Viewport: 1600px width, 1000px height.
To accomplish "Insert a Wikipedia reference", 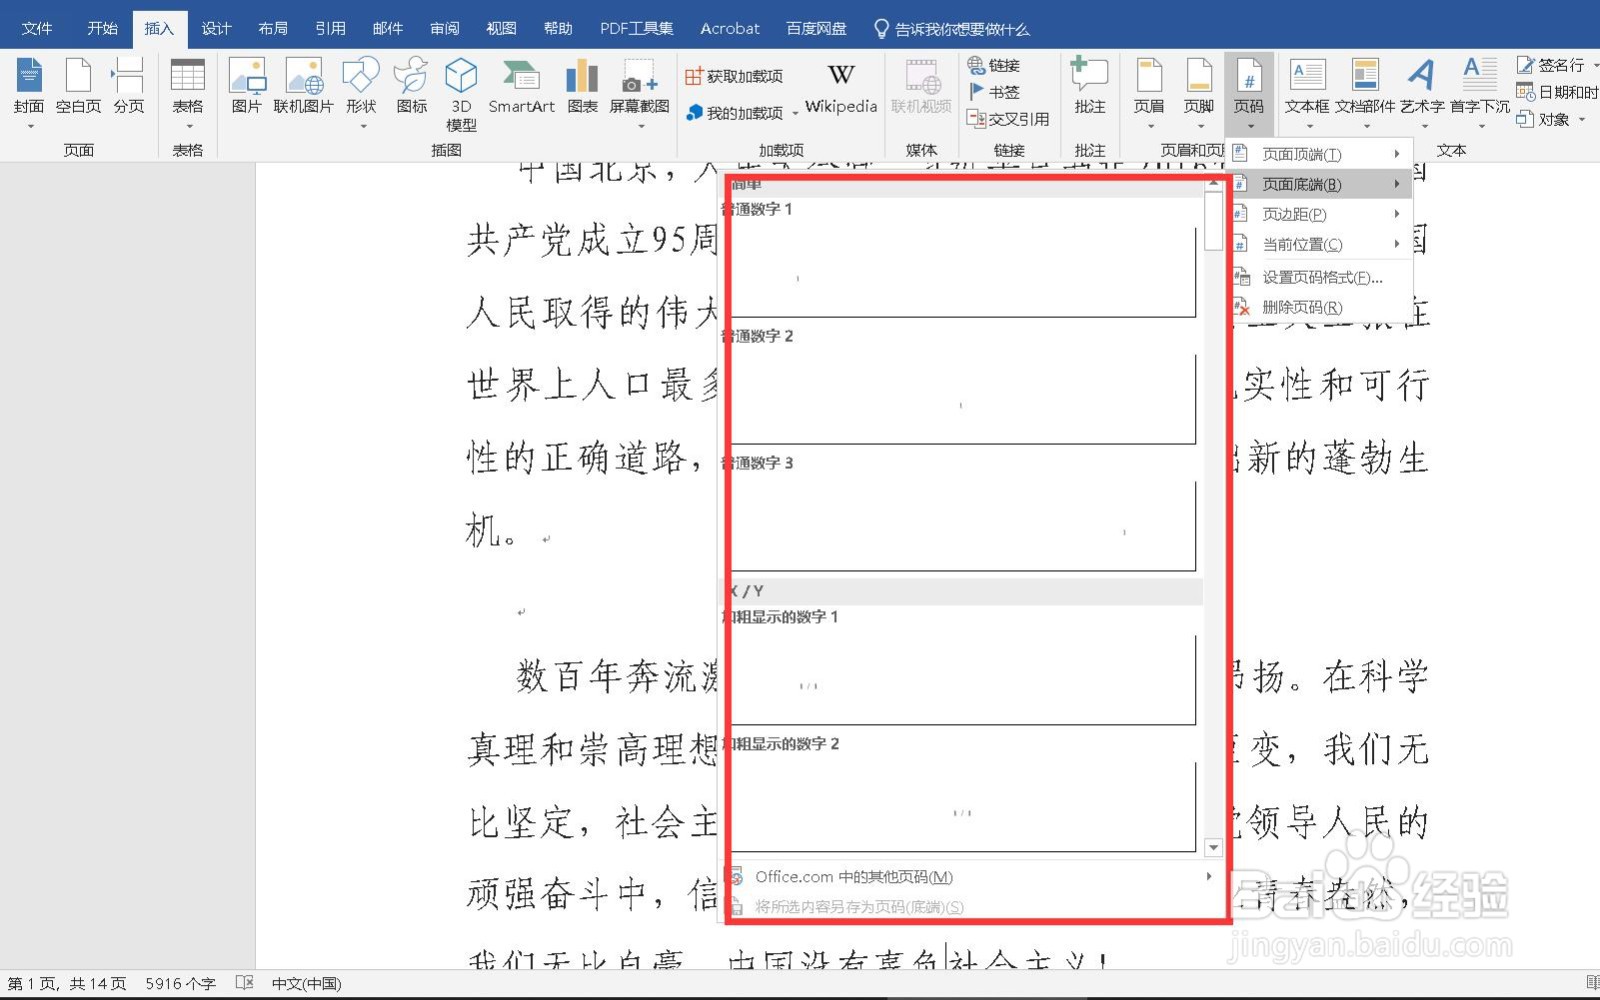I will tap(840, 90).
